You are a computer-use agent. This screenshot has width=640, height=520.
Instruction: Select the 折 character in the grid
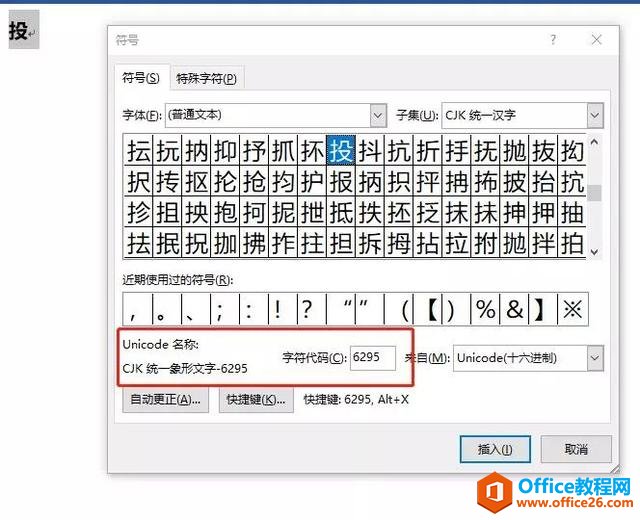click(x=428, y=151)
